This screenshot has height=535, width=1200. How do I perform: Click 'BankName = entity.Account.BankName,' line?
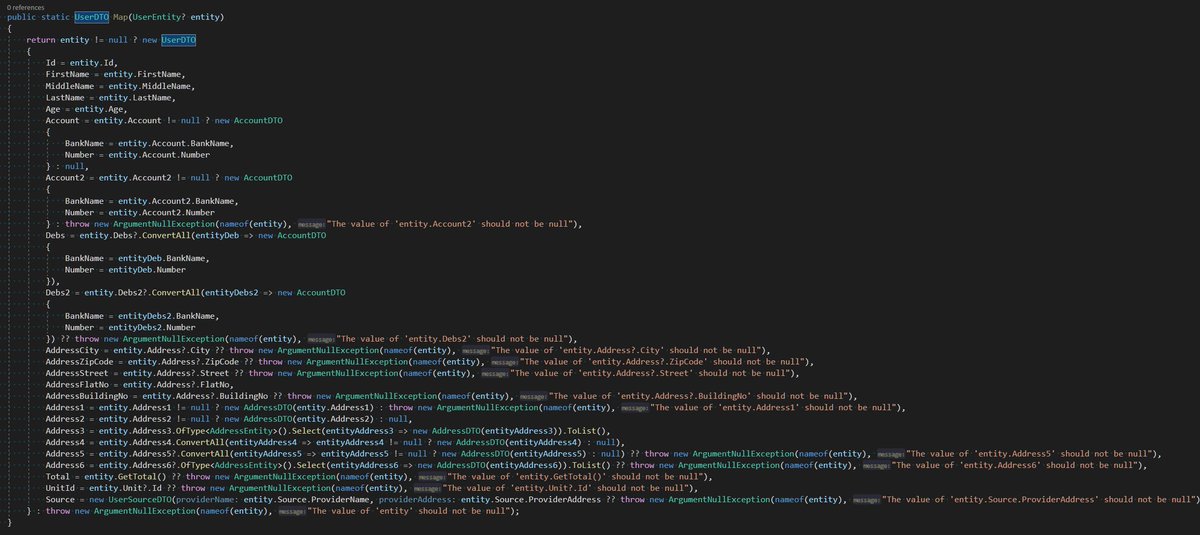(149, 144)
